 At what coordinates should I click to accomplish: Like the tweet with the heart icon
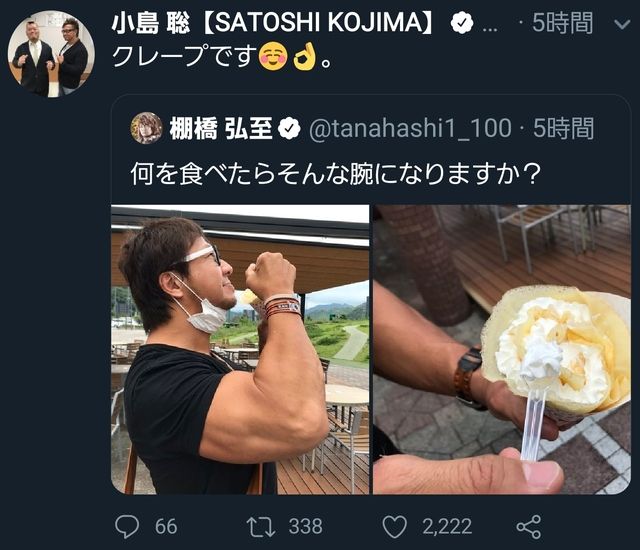[x=394, y=527]
